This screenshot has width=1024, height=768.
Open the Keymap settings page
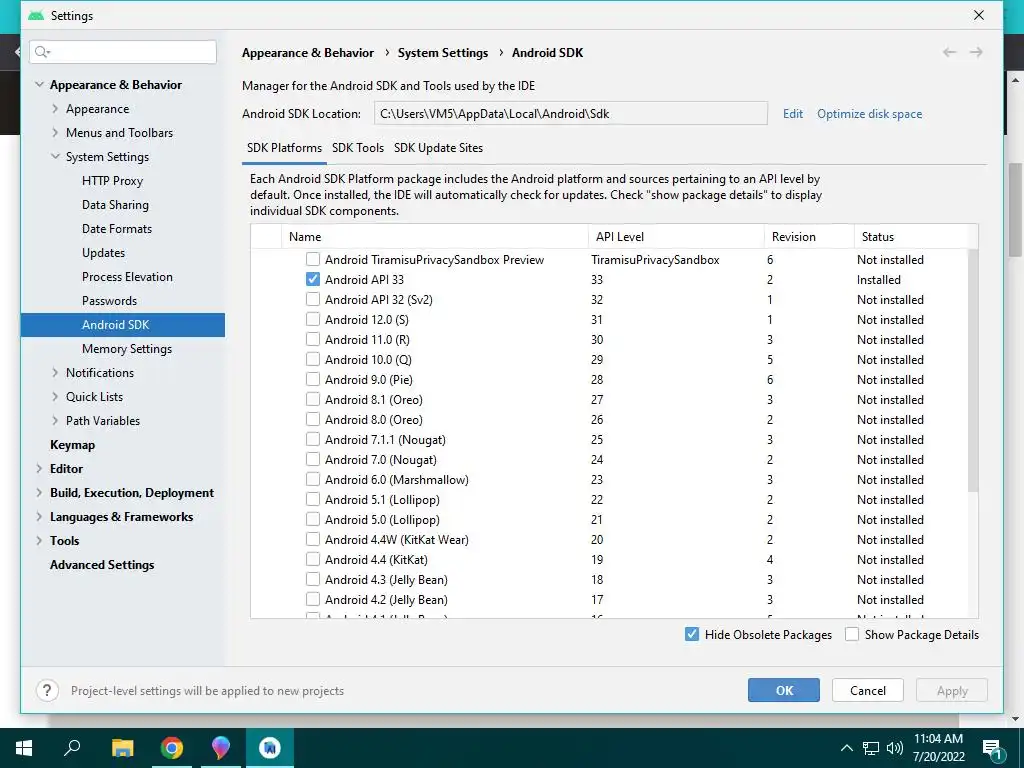tap(72, 445)
